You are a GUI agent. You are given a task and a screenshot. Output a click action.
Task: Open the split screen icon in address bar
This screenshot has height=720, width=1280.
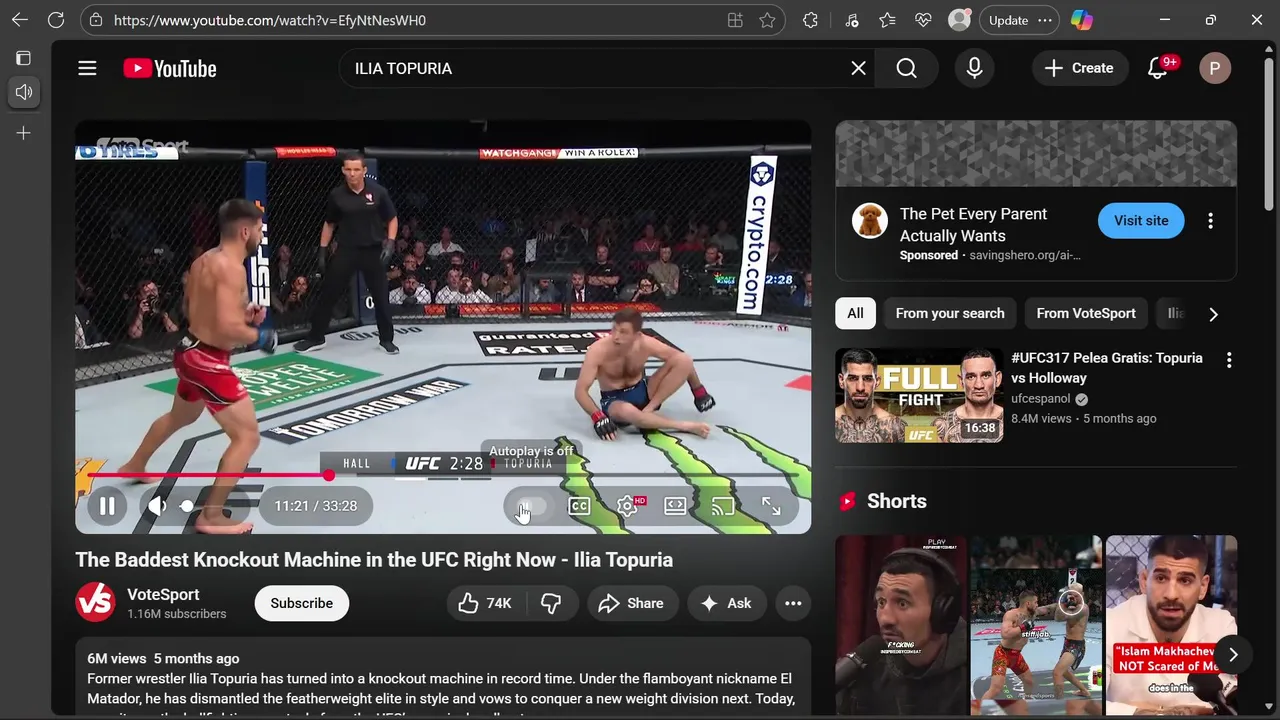(x=735, y=20)
